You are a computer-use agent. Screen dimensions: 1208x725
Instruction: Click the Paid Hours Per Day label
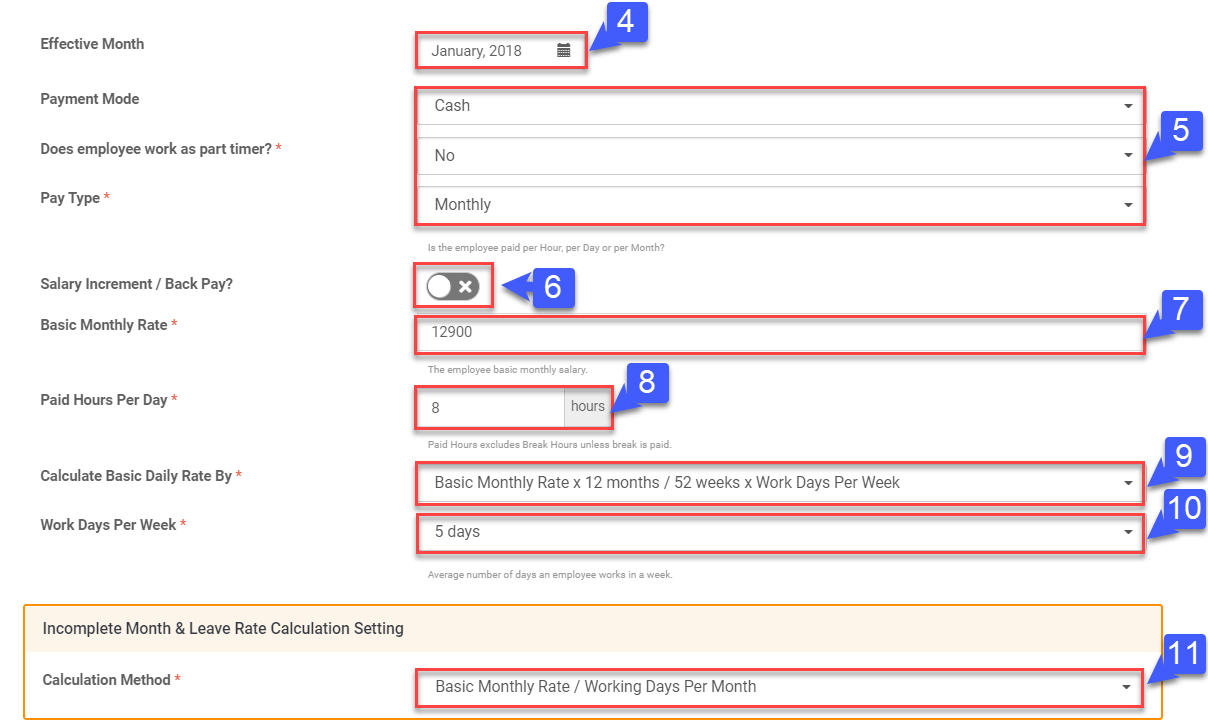pyautogui.click(x=104, y=400)
